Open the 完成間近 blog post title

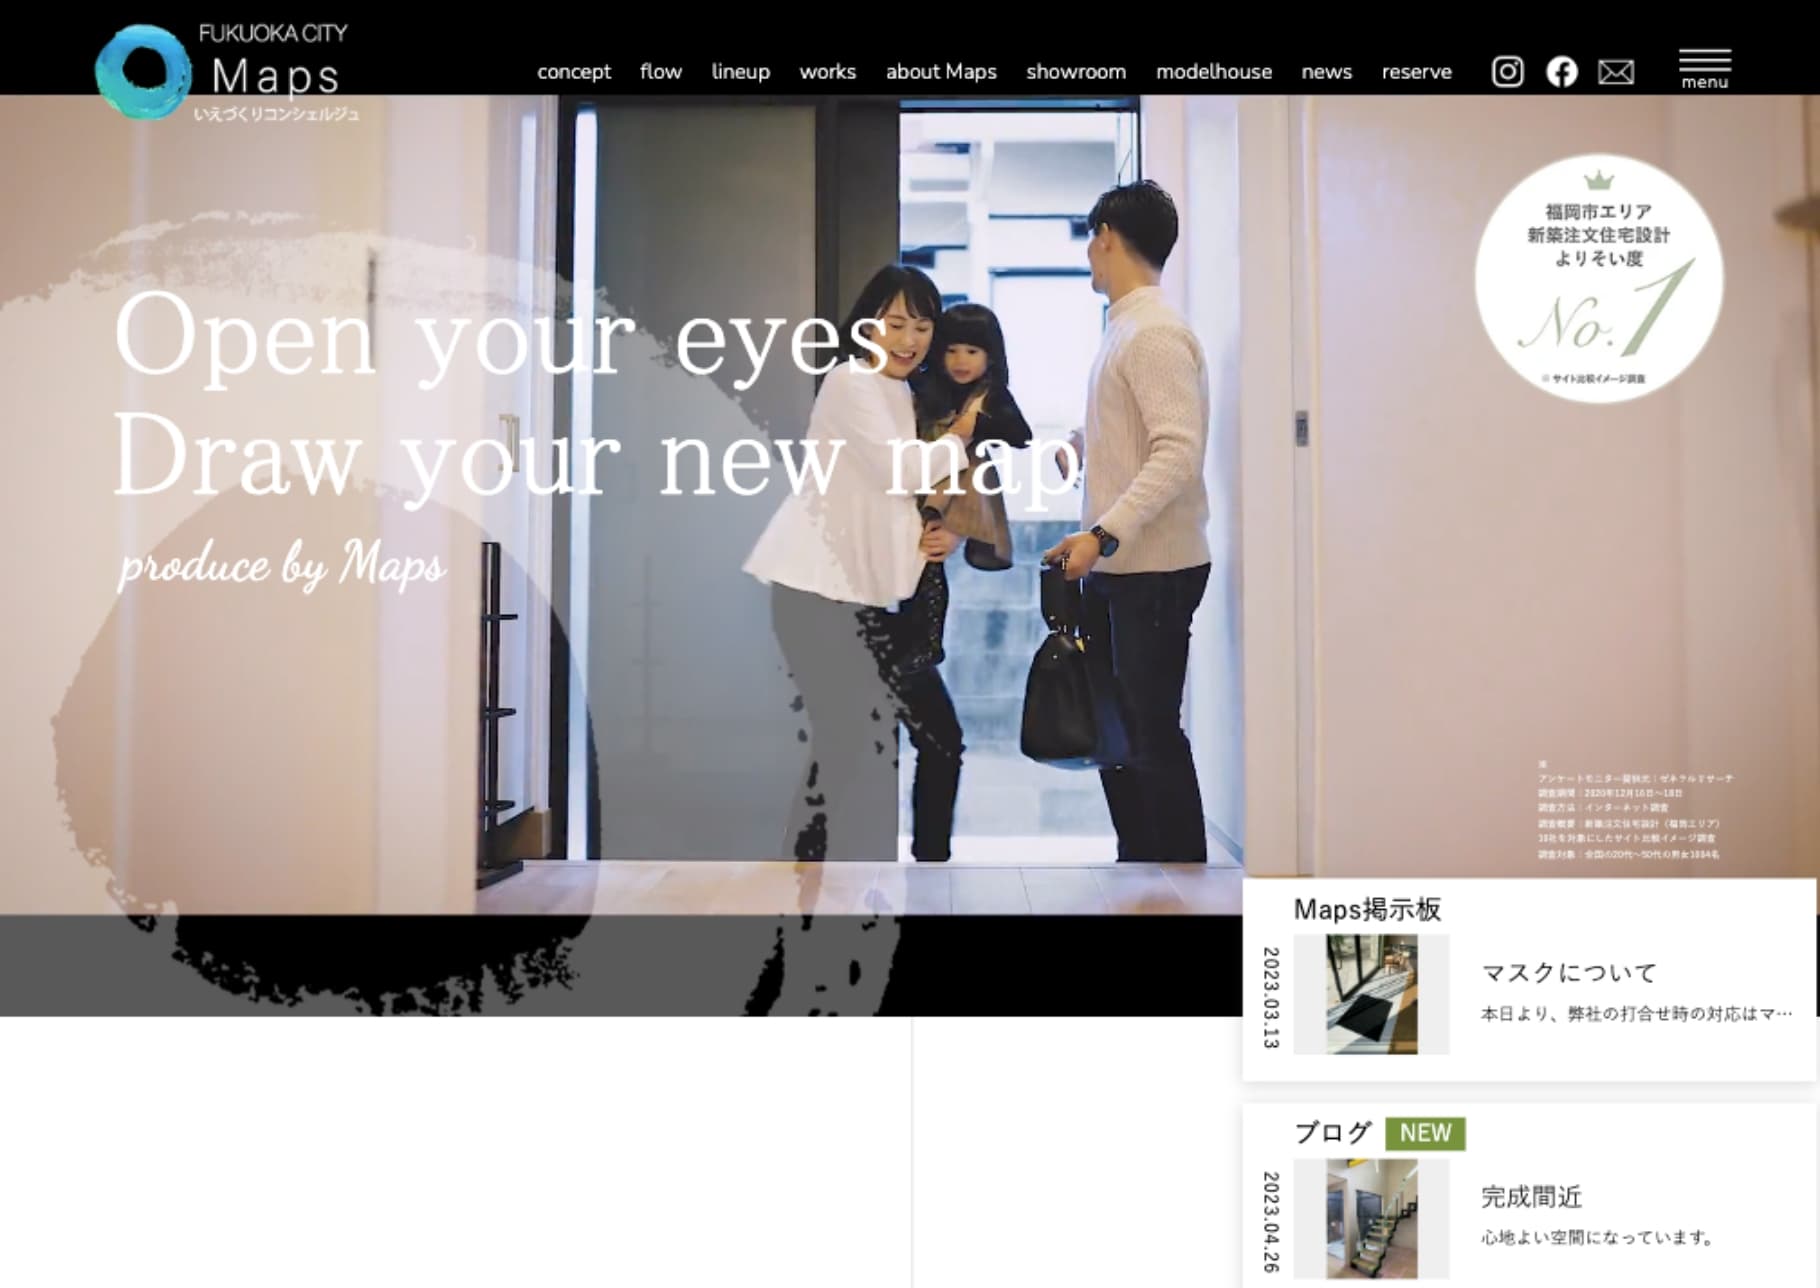1531,1197
